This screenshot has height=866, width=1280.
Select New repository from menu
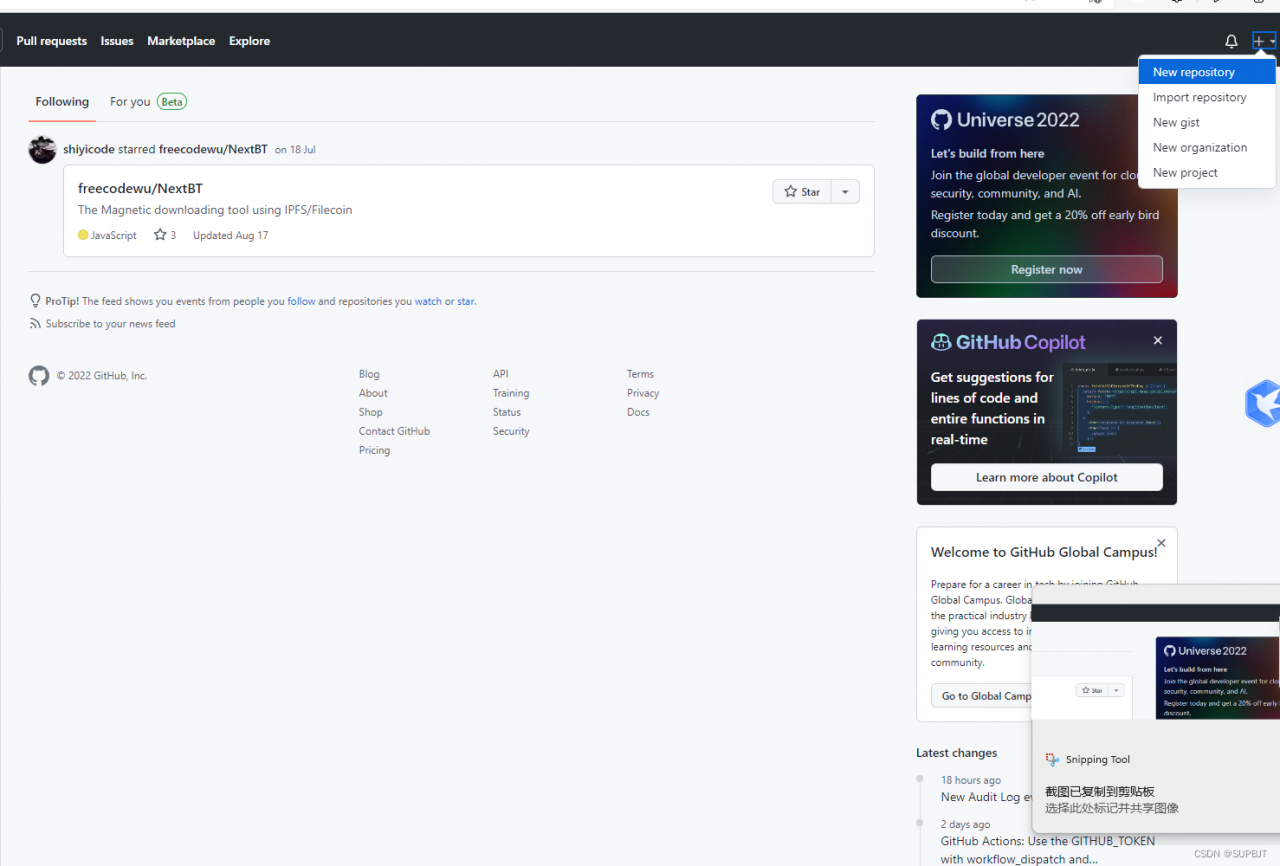click(x=1207, y=72)
